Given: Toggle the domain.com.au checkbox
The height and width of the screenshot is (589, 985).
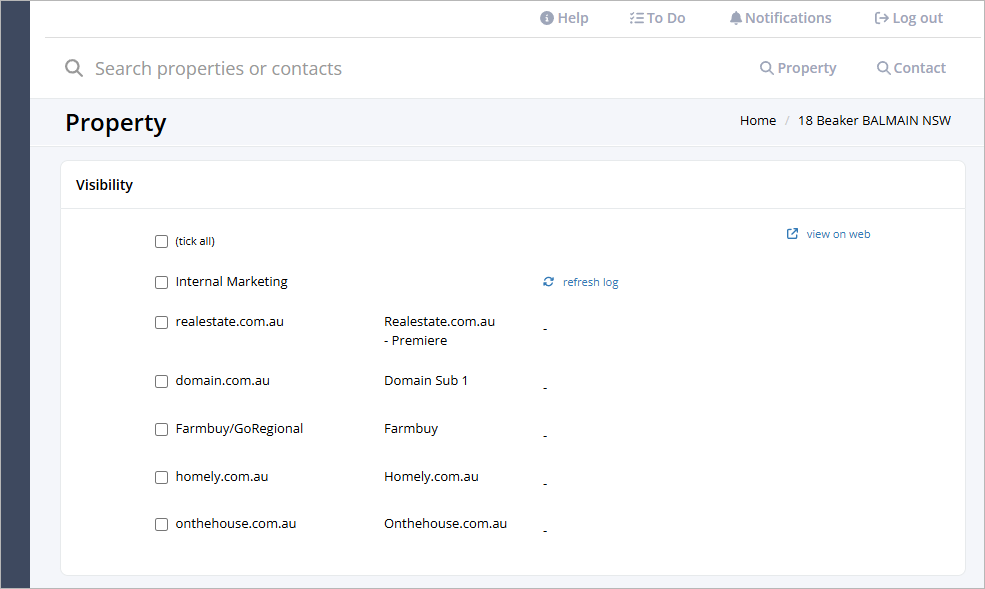Looking at the screenshot, I should tap(161, 382).
